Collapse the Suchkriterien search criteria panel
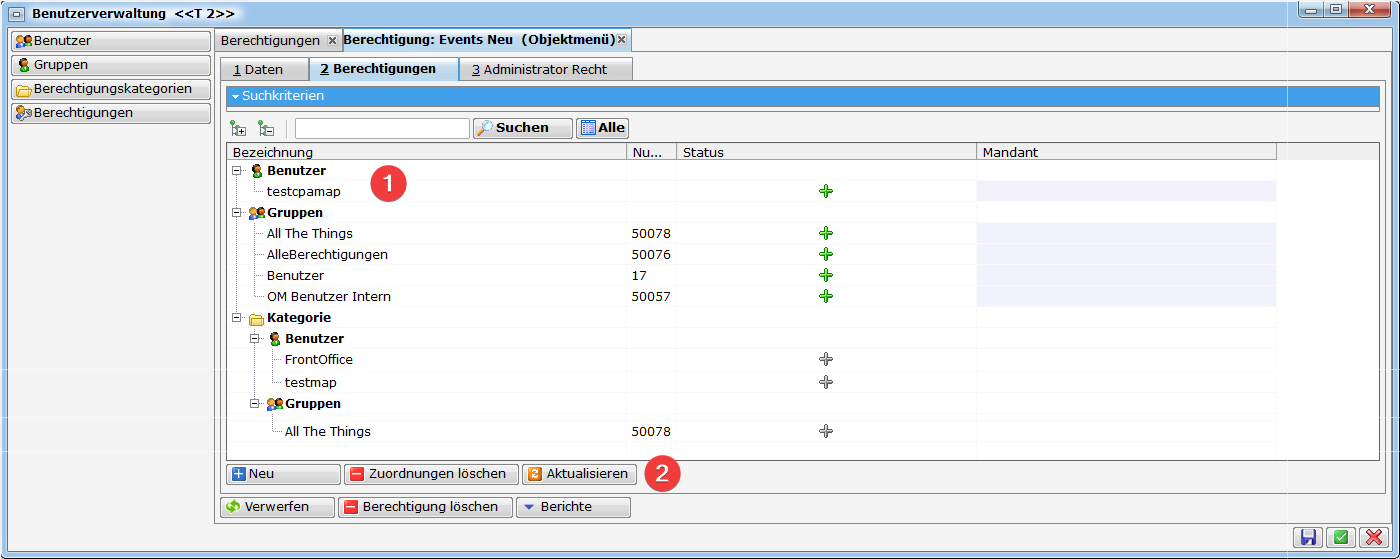Screen dimensions: 1400x559 [236, 96]
